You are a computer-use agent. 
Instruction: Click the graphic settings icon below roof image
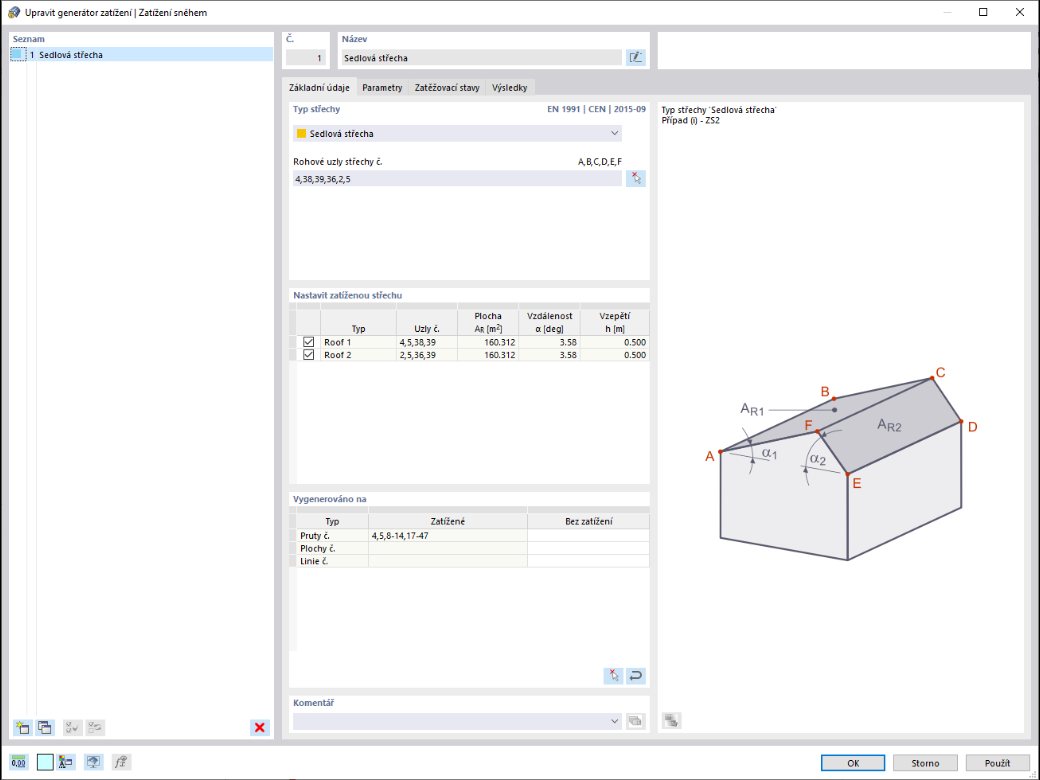(671, 720)
